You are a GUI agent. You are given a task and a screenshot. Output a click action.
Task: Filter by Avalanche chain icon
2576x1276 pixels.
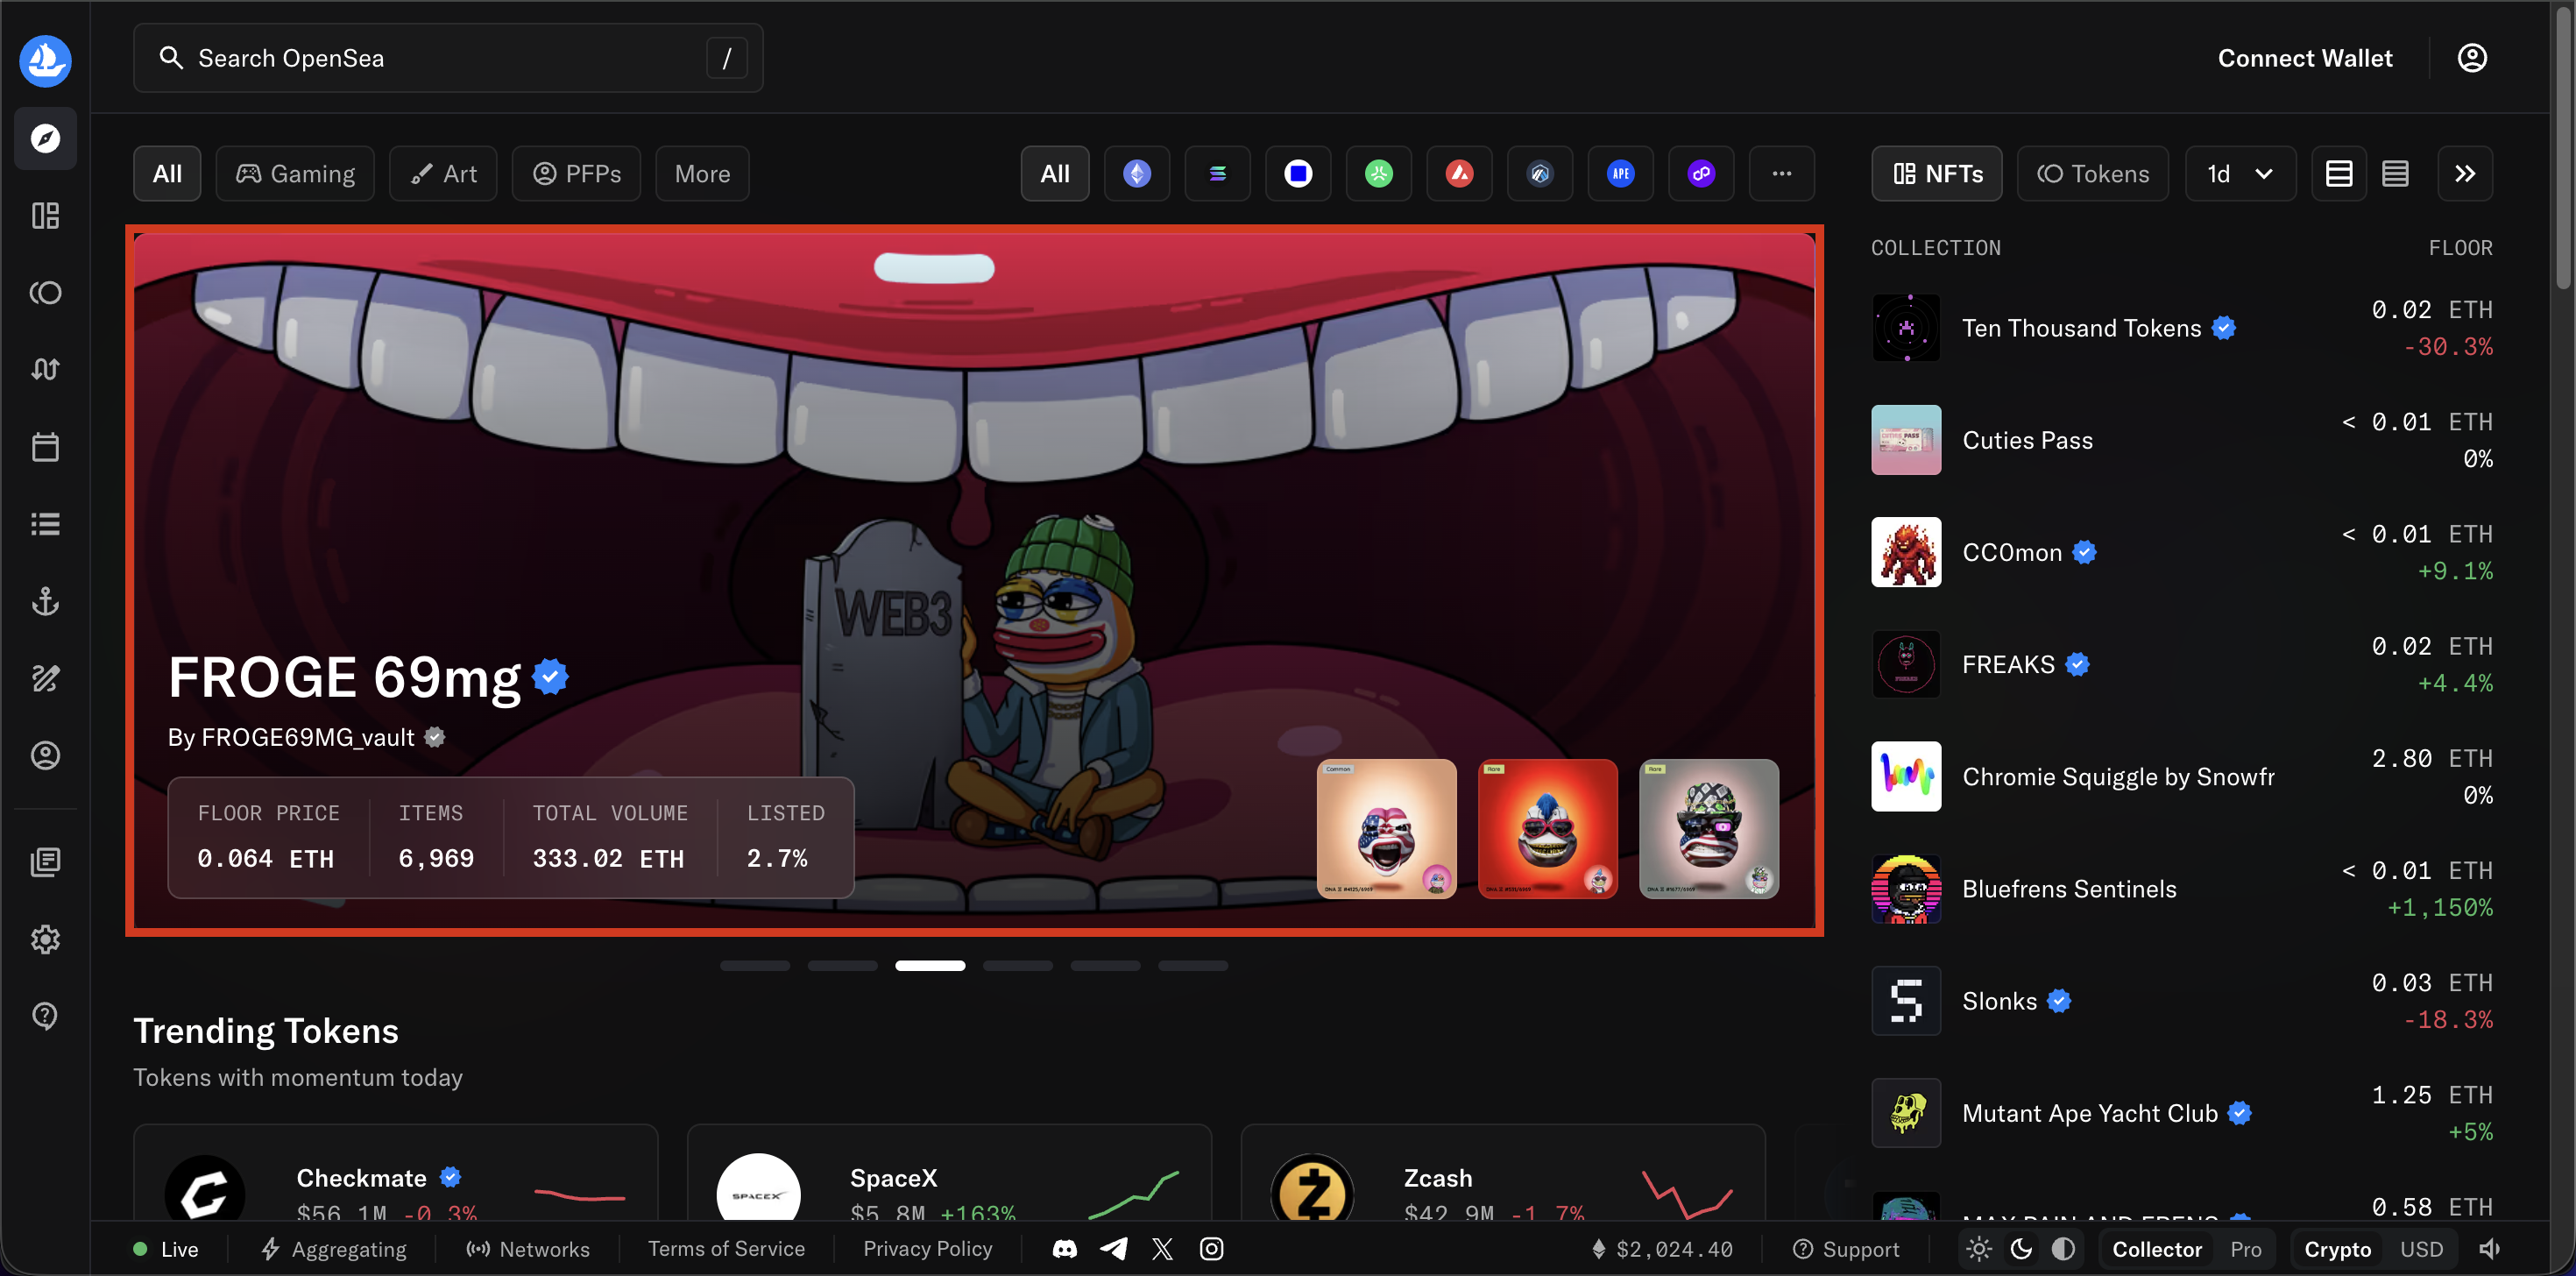1459,174
